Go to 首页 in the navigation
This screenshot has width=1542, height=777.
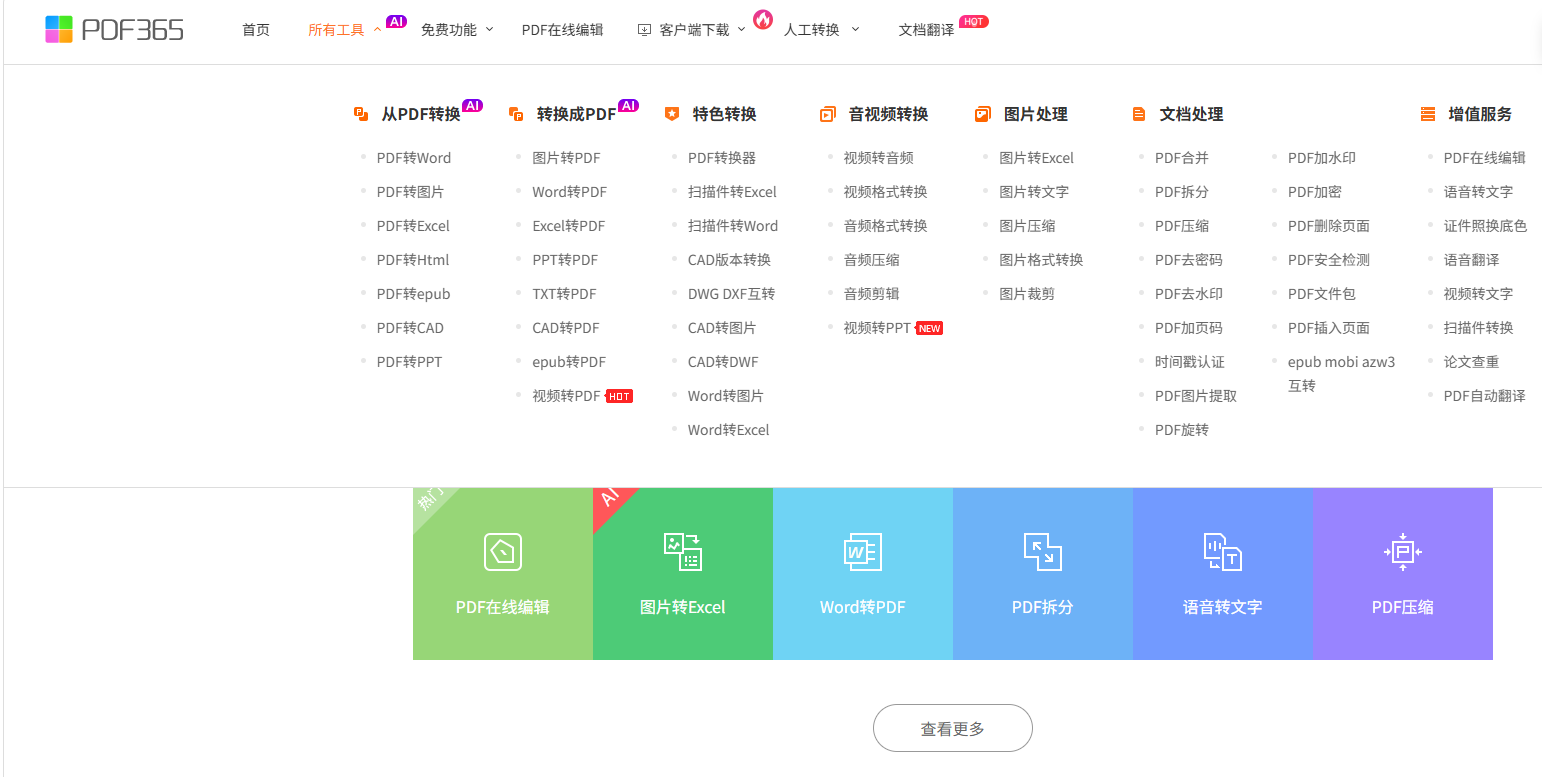256,30
